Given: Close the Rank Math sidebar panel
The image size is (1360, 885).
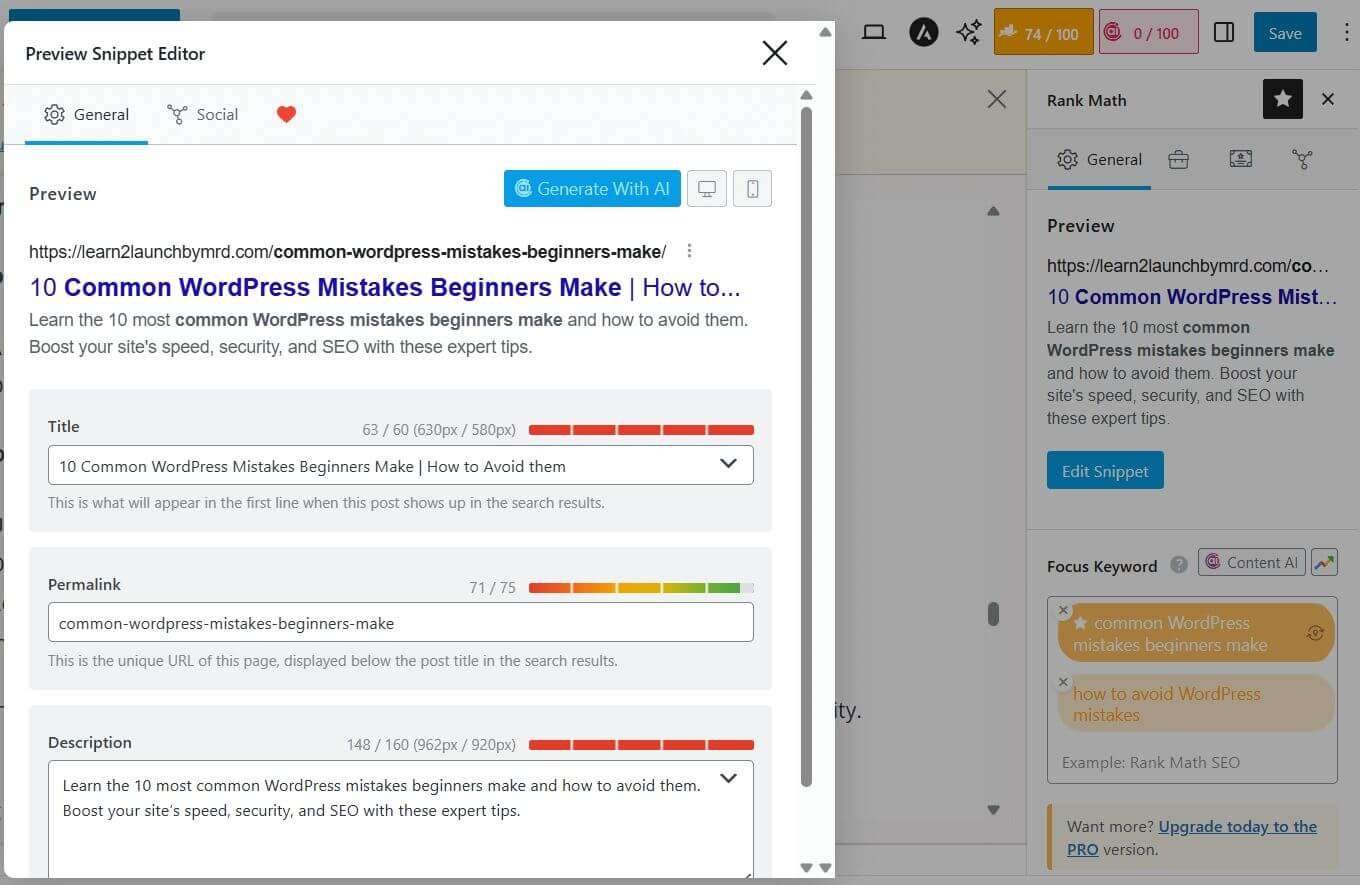Looking at the screenshot, I should tap(1328, 99).
